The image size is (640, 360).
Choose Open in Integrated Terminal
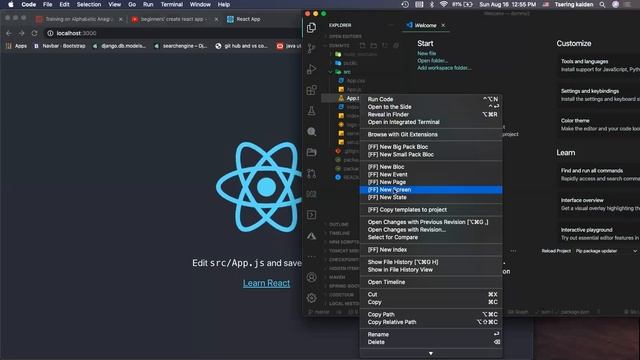pyautogui.click(x=431, y=122)
